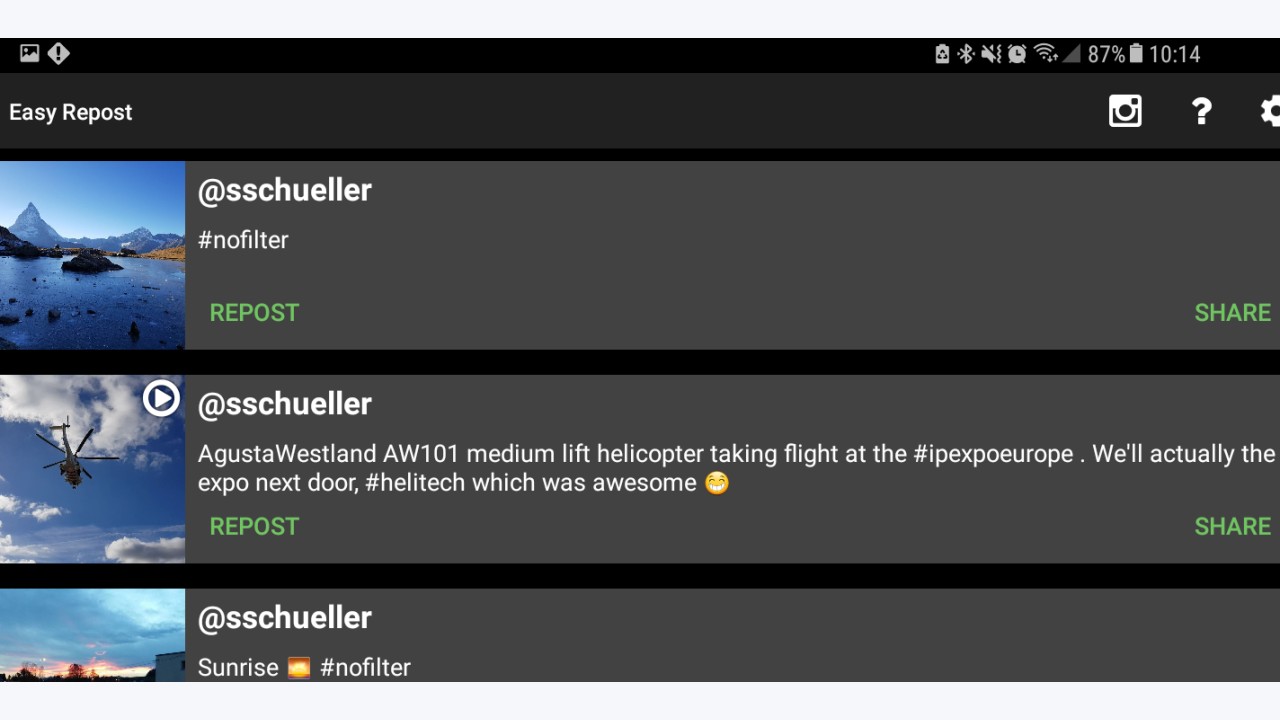Open settings with the gear icon

(1270, 111)
